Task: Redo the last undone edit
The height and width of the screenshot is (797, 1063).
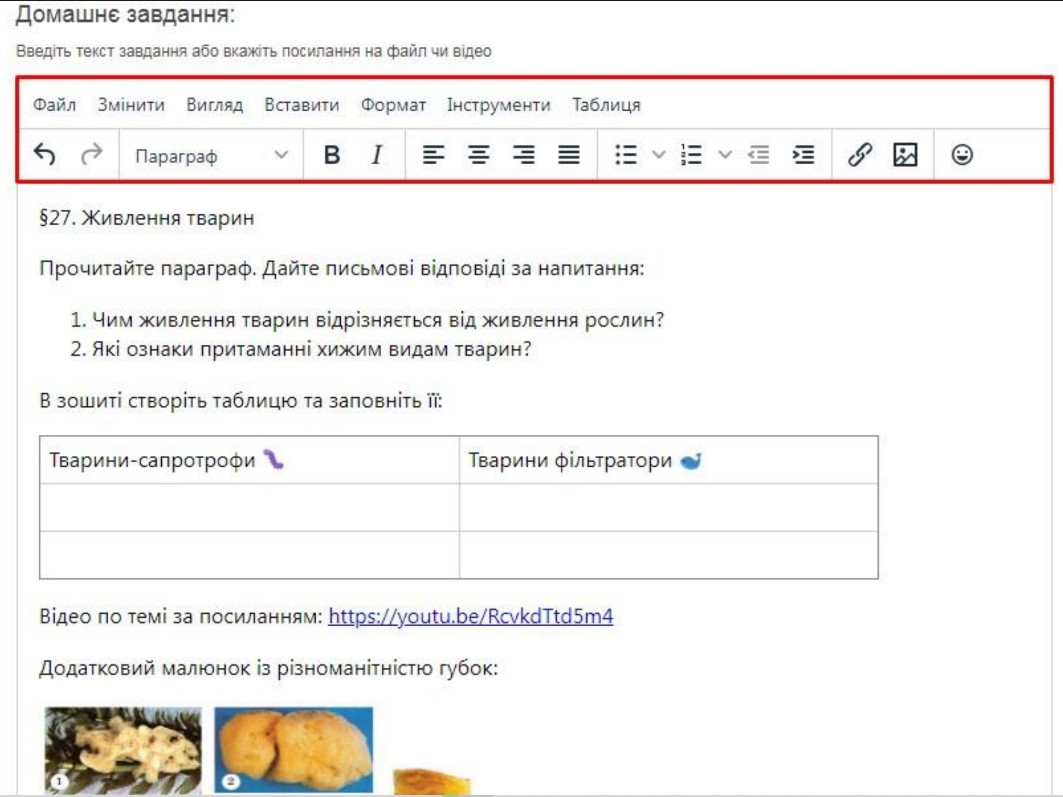Action: click(92, 155)
